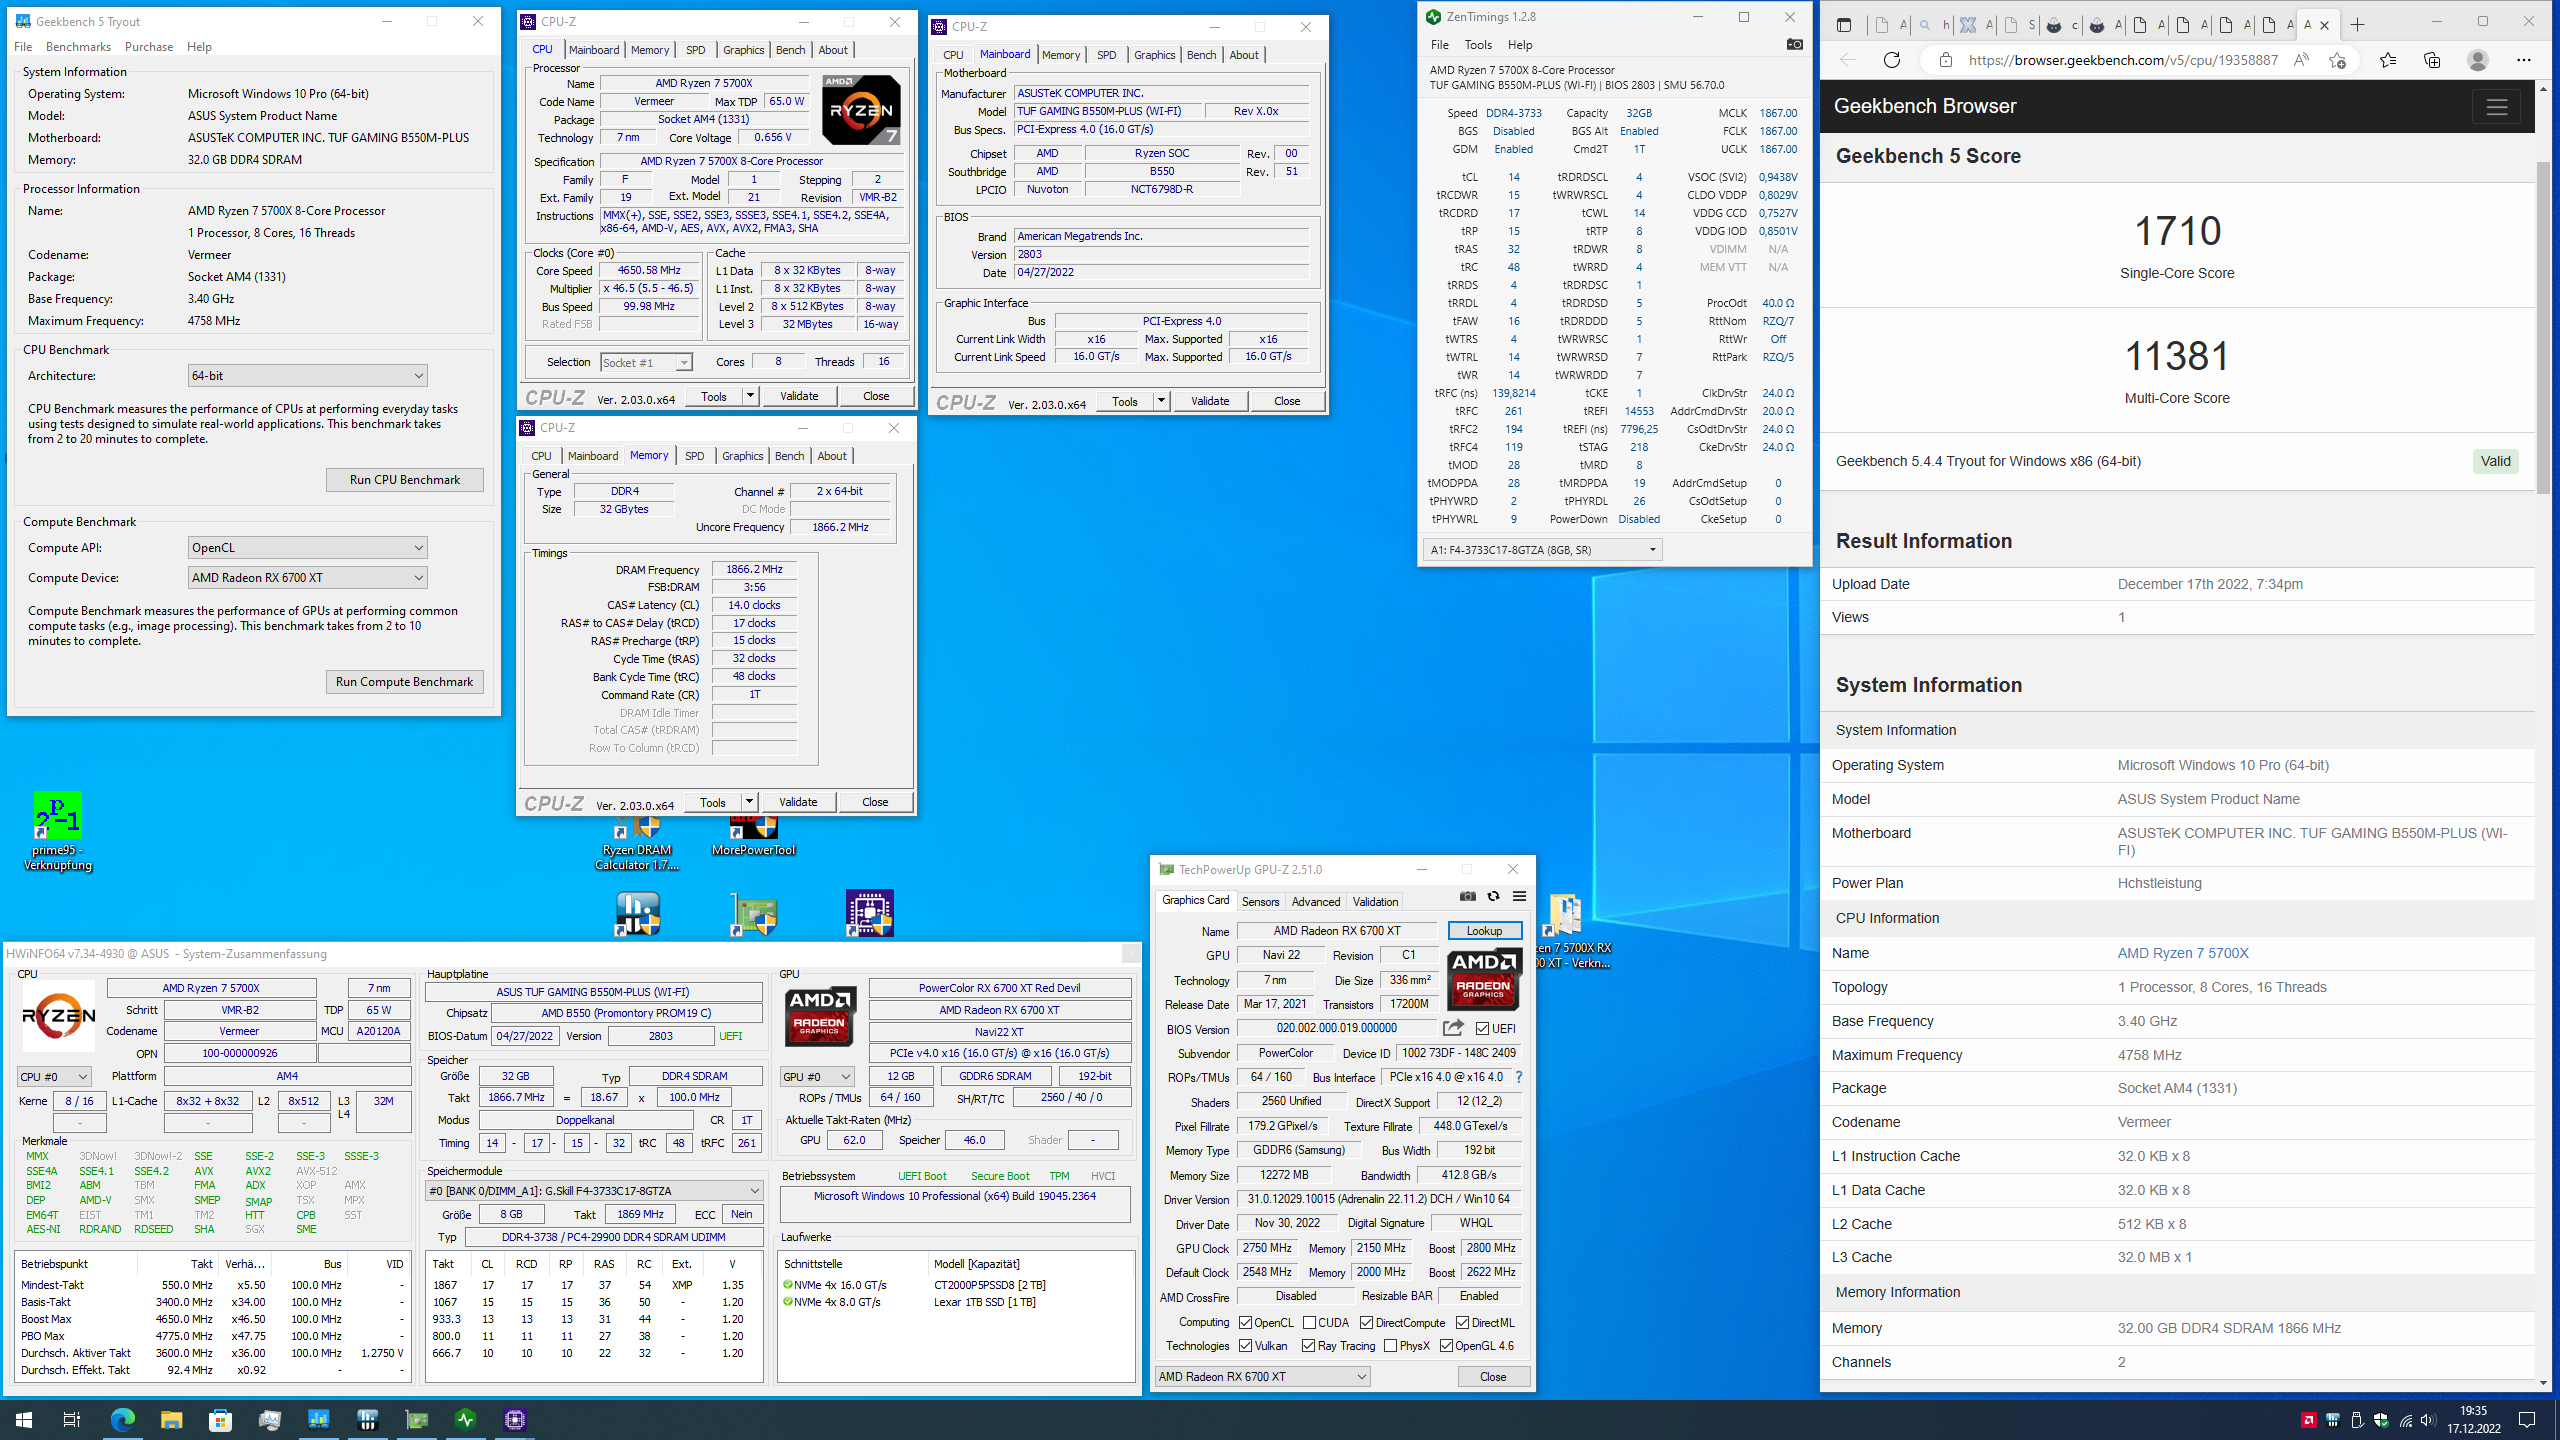Open Edge tab actions menu icon
Screen dimensions: 2560x1440
[x=1844, y=24]
